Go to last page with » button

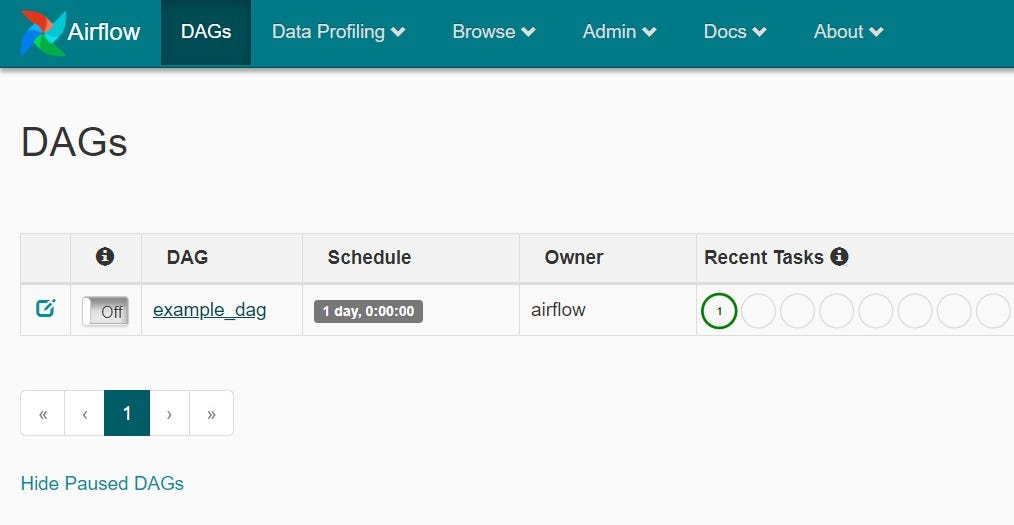click(x=211, y=413)
